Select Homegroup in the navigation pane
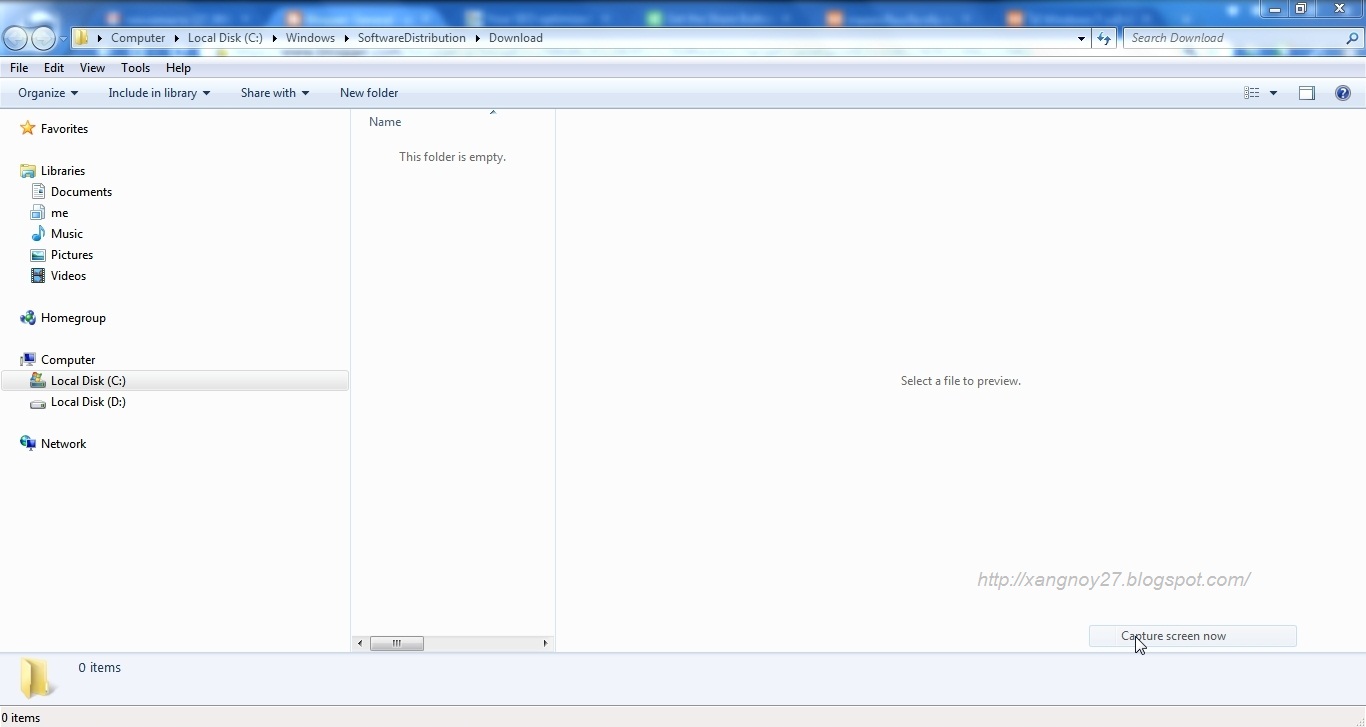The image size is (1366, 727). pyautogui.click(x=73, y=318)
